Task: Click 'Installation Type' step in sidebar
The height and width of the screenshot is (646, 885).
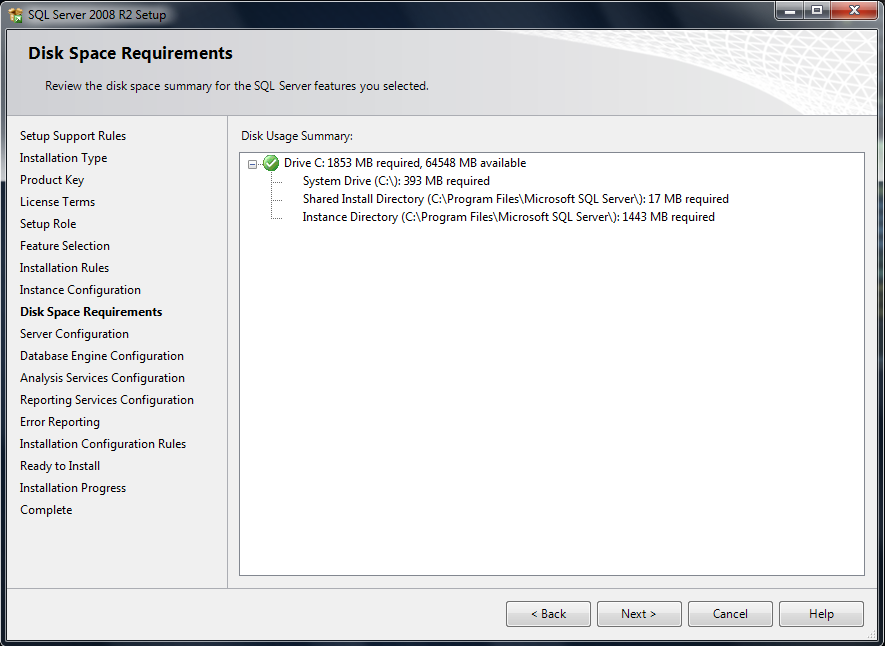Action: point(63,158)
